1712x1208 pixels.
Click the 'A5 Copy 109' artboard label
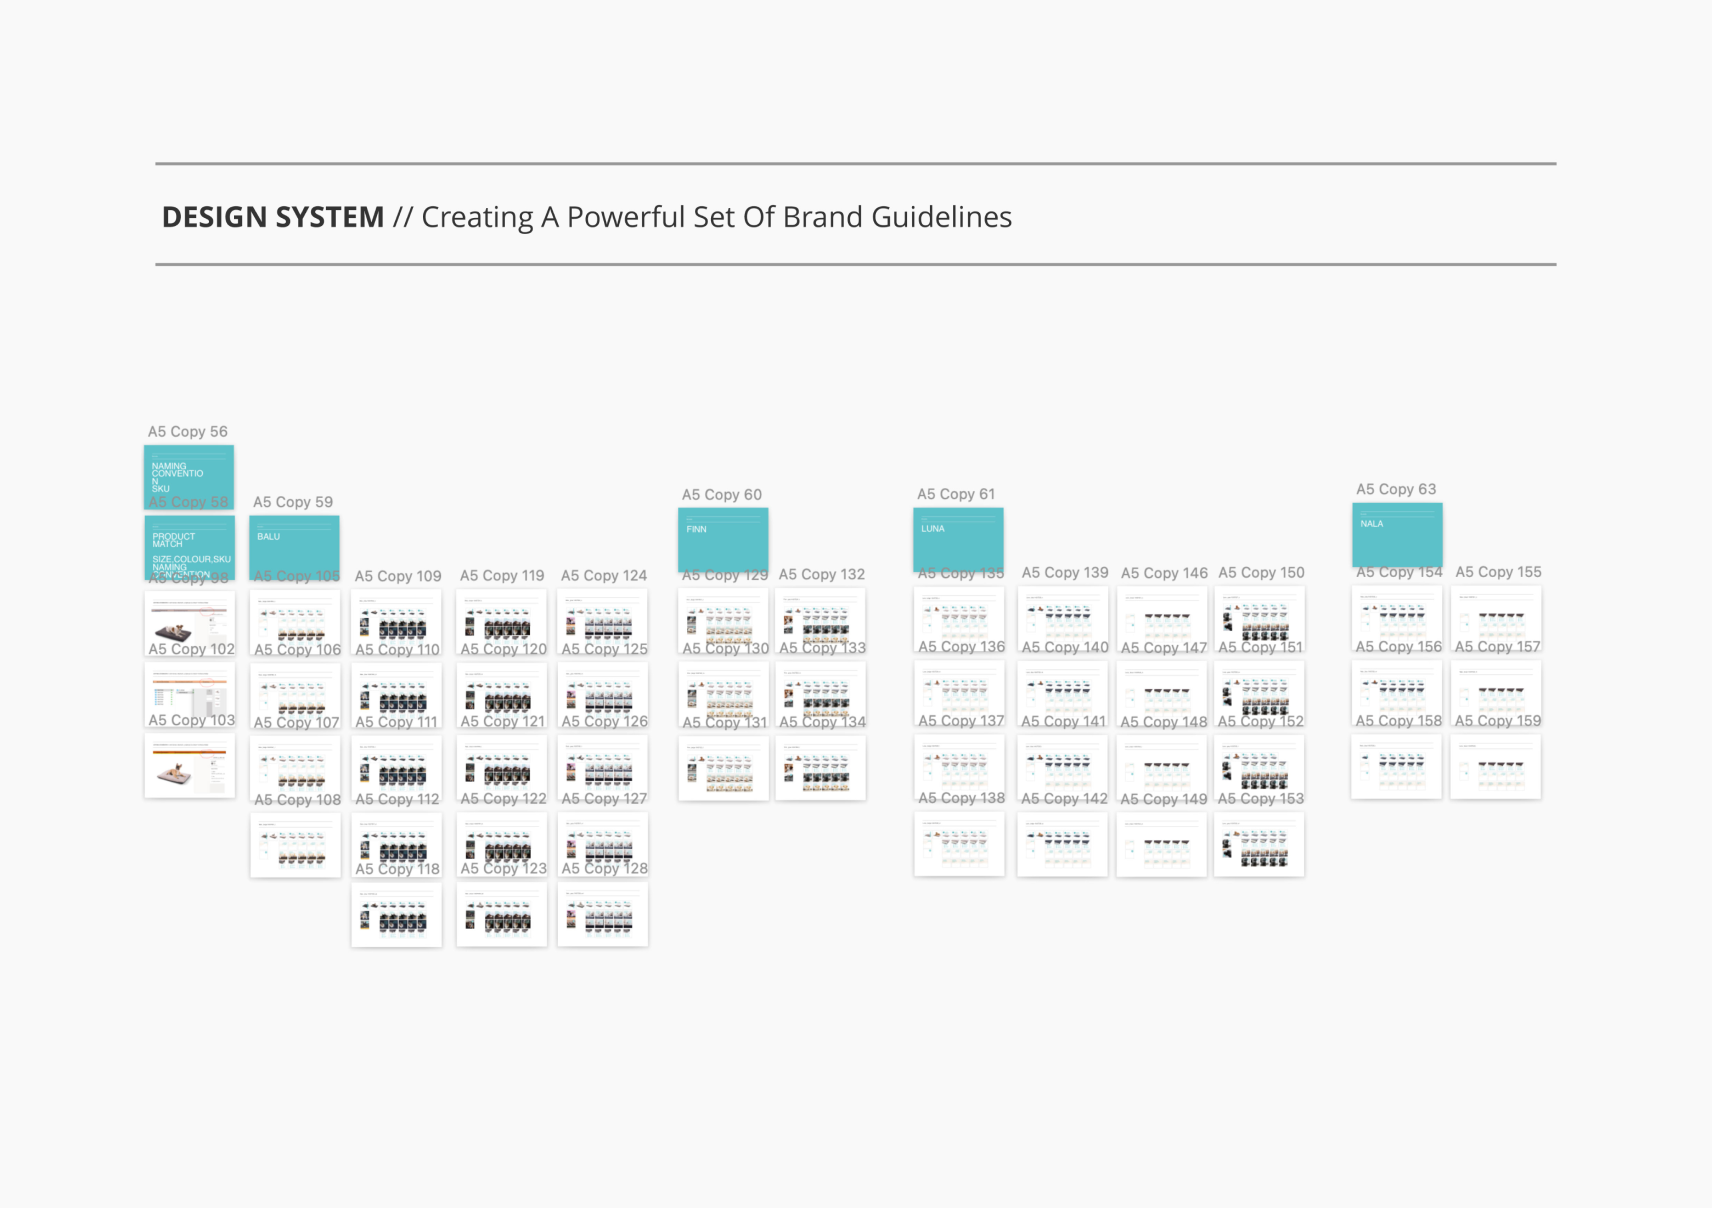coord(398,577)
